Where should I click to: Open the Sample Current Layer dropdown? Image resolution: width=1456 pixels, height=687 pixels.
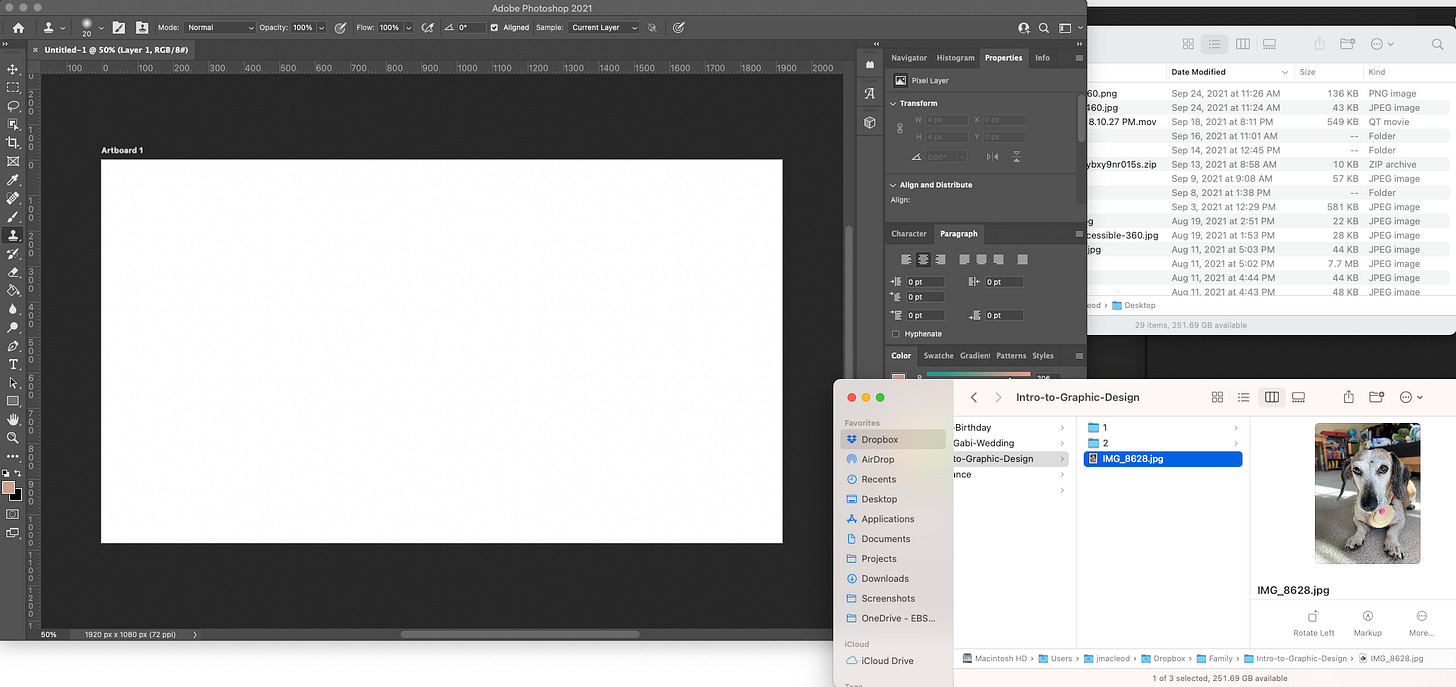[x=603, y=28]
